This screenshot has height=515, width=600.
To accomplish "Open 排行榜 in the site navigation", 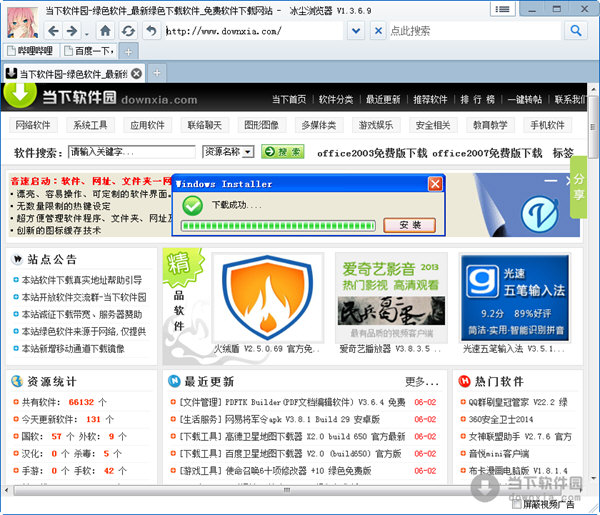I will click(478, 100).
